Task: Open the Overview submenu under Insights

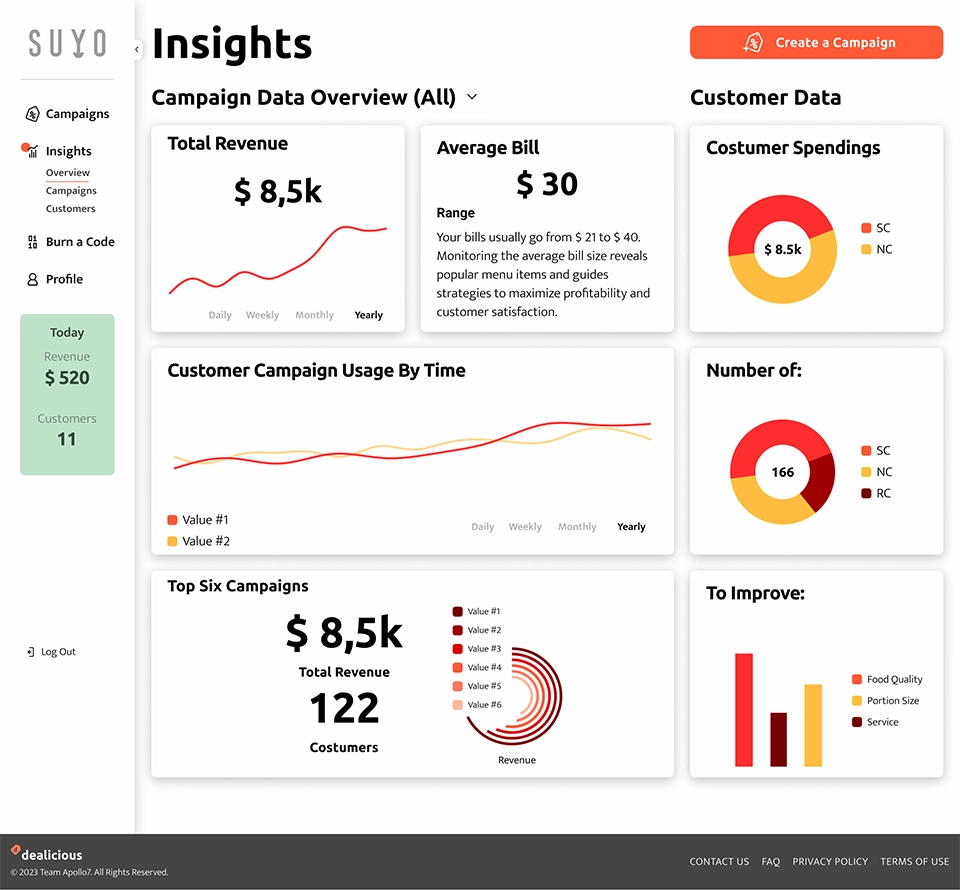Action: (x=68, y=173)
